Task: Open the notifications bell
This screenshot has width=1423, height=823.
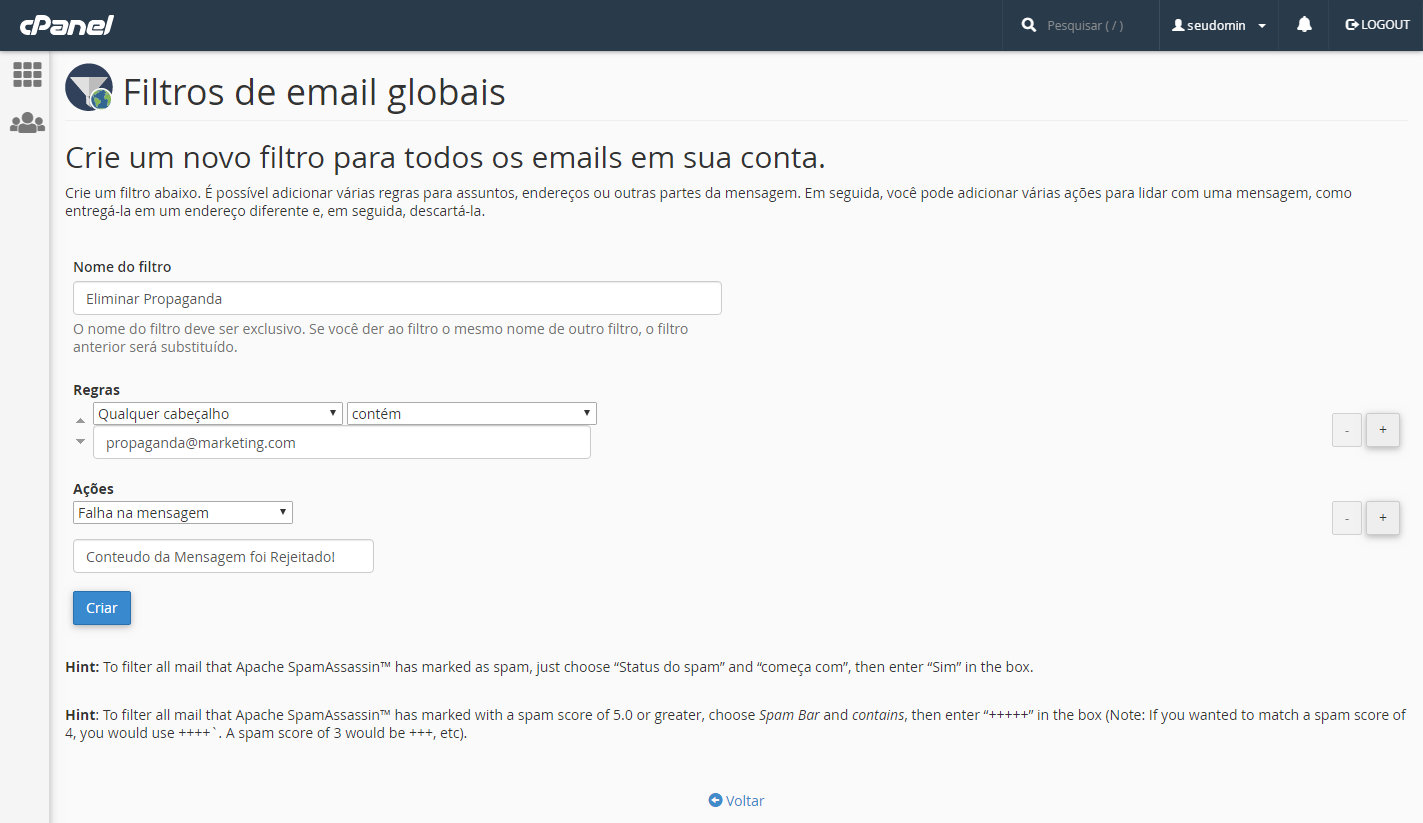Action: pyautogui.click(x=1304, y=25)
